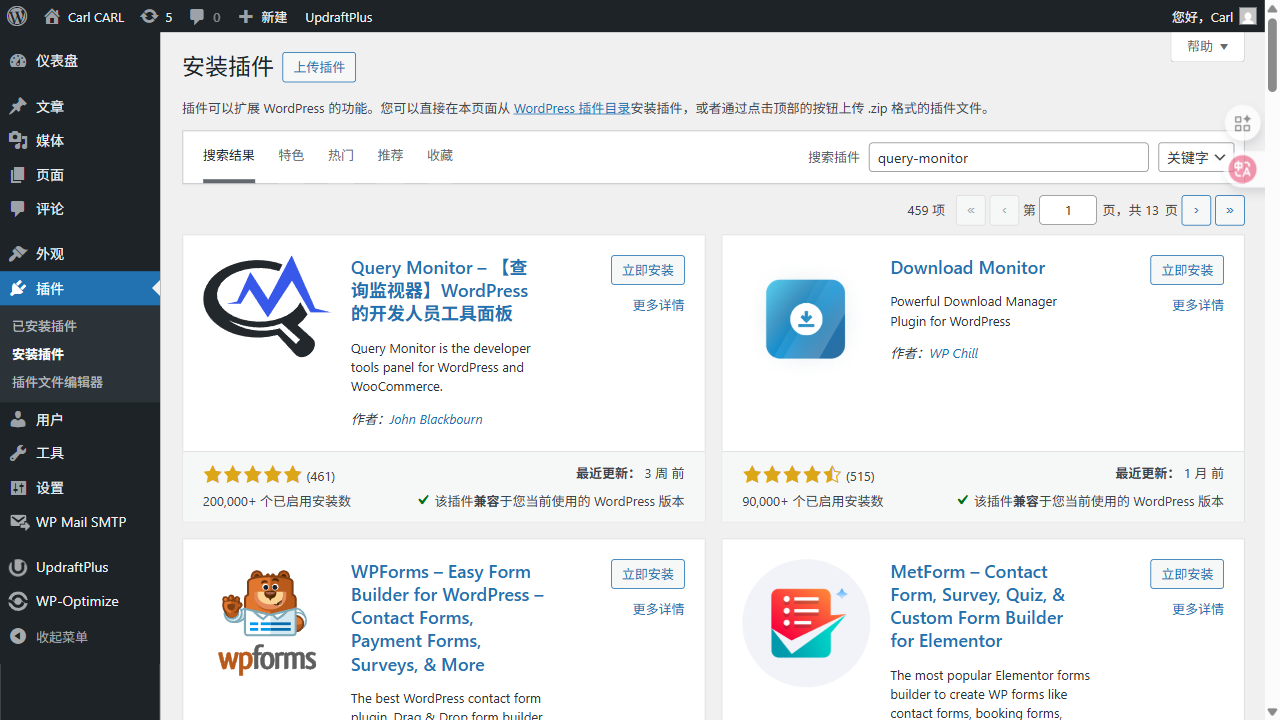Open the Carl user account menu
This screenshot has width=1280, height=720.
pos(1213,16)
